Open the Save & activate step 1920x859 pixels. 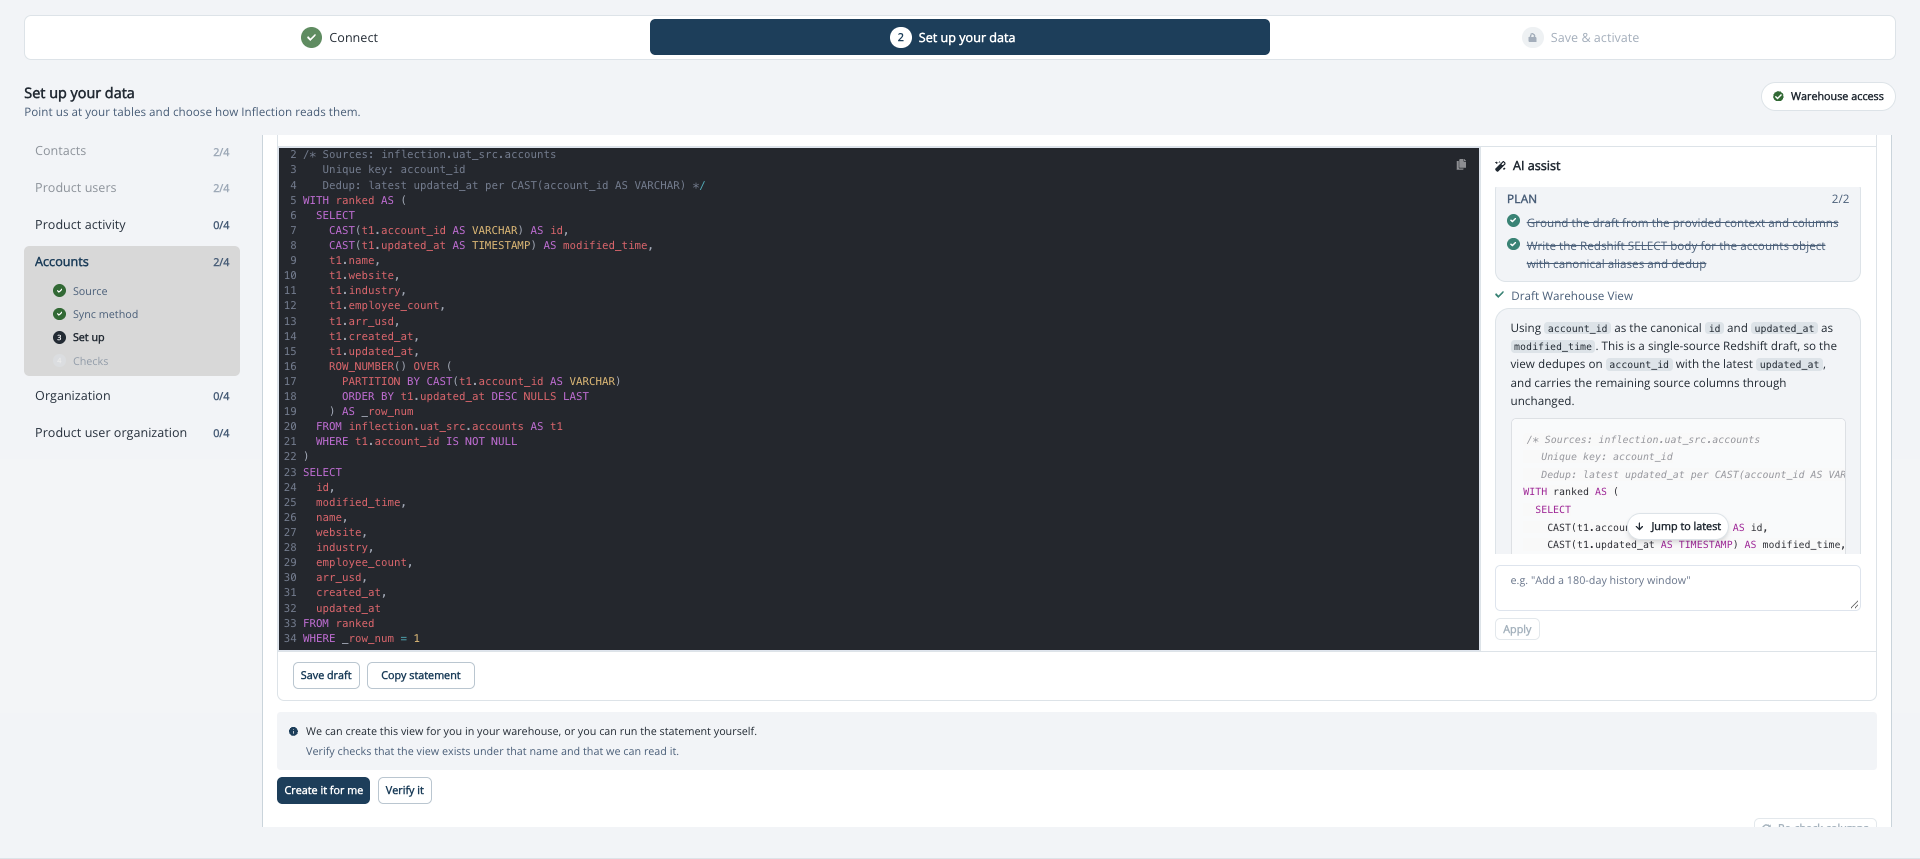(x=1580, y=37)
